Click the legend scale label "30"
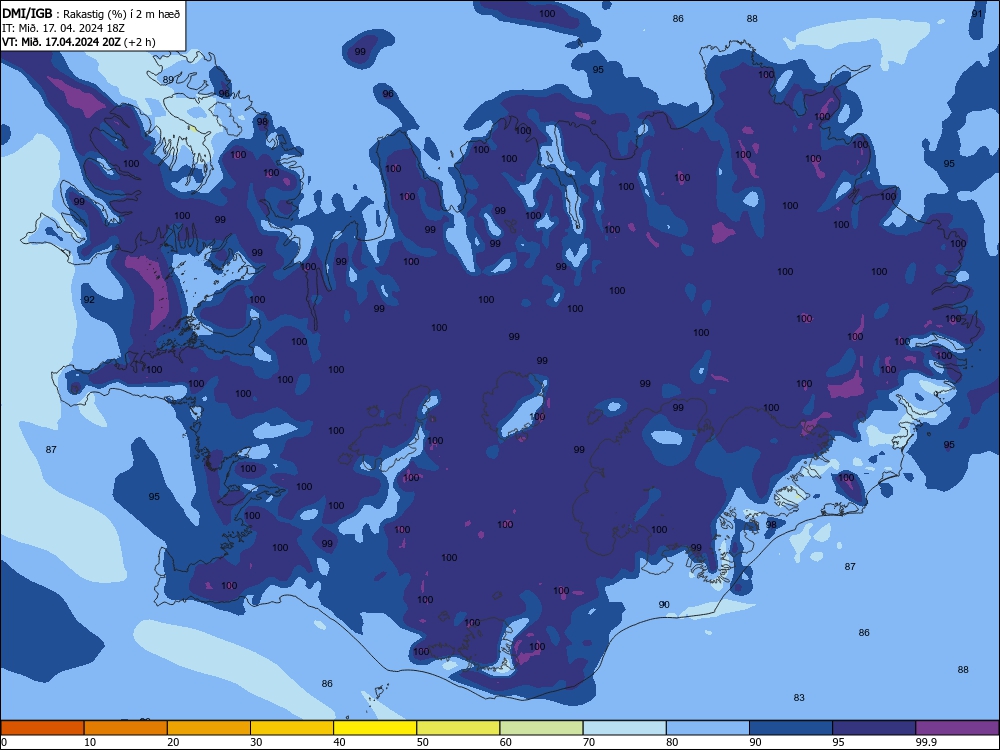The width and height of the screenshot is (1000, 750). click(256, 742)
